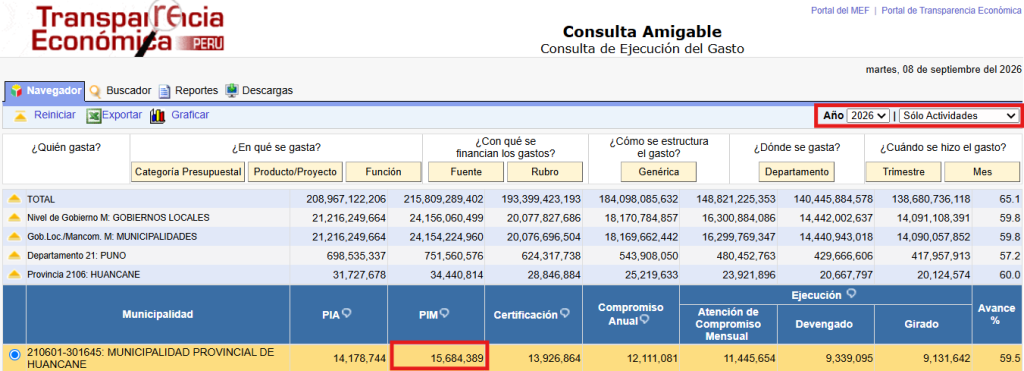Viewport: 1024px width, 371px height.
Task: Click the Exportar link
Action: (x=121, y=115)
